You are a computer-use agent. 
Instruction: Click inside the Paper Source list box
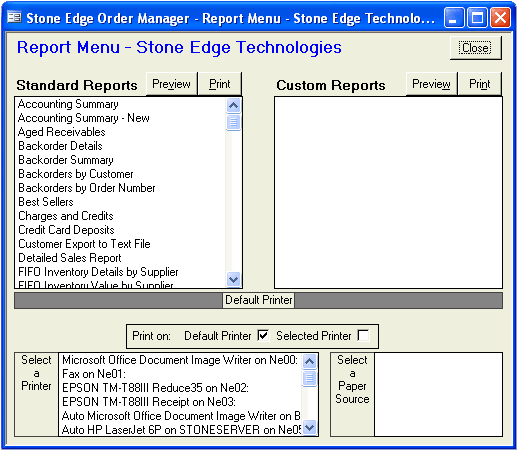tap(438, 395)
